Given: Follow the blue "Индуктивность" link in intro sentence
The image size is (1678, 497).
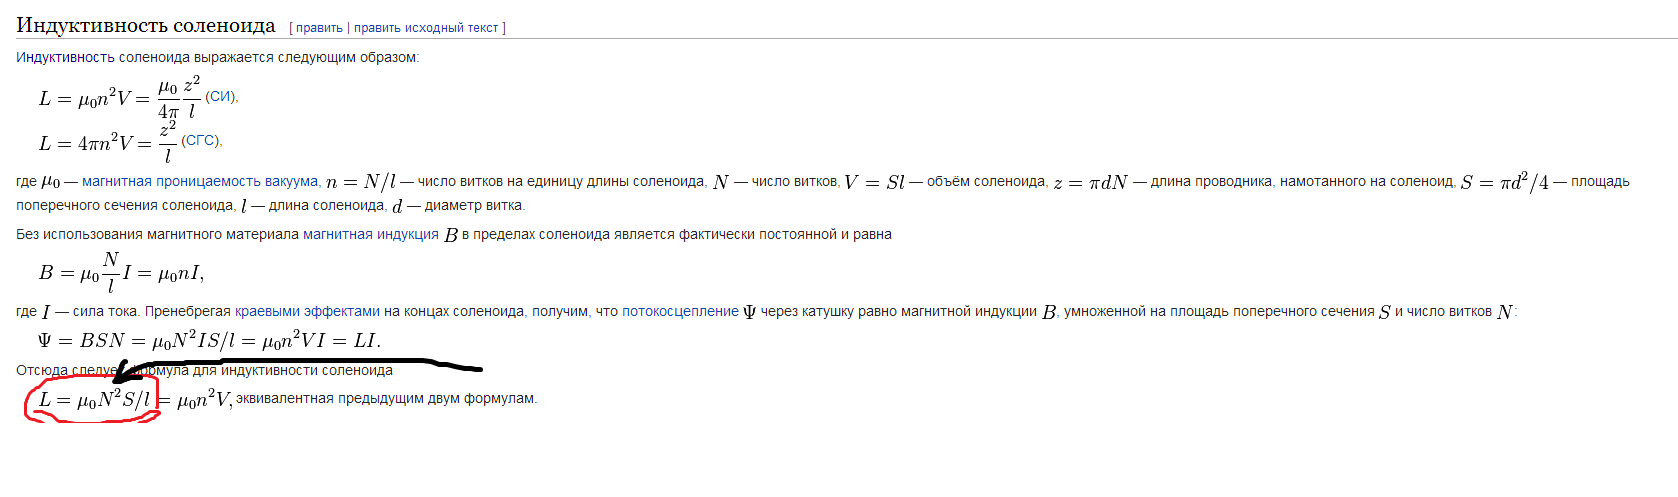Looking at the screenshot, I should (x=65, y=57).
